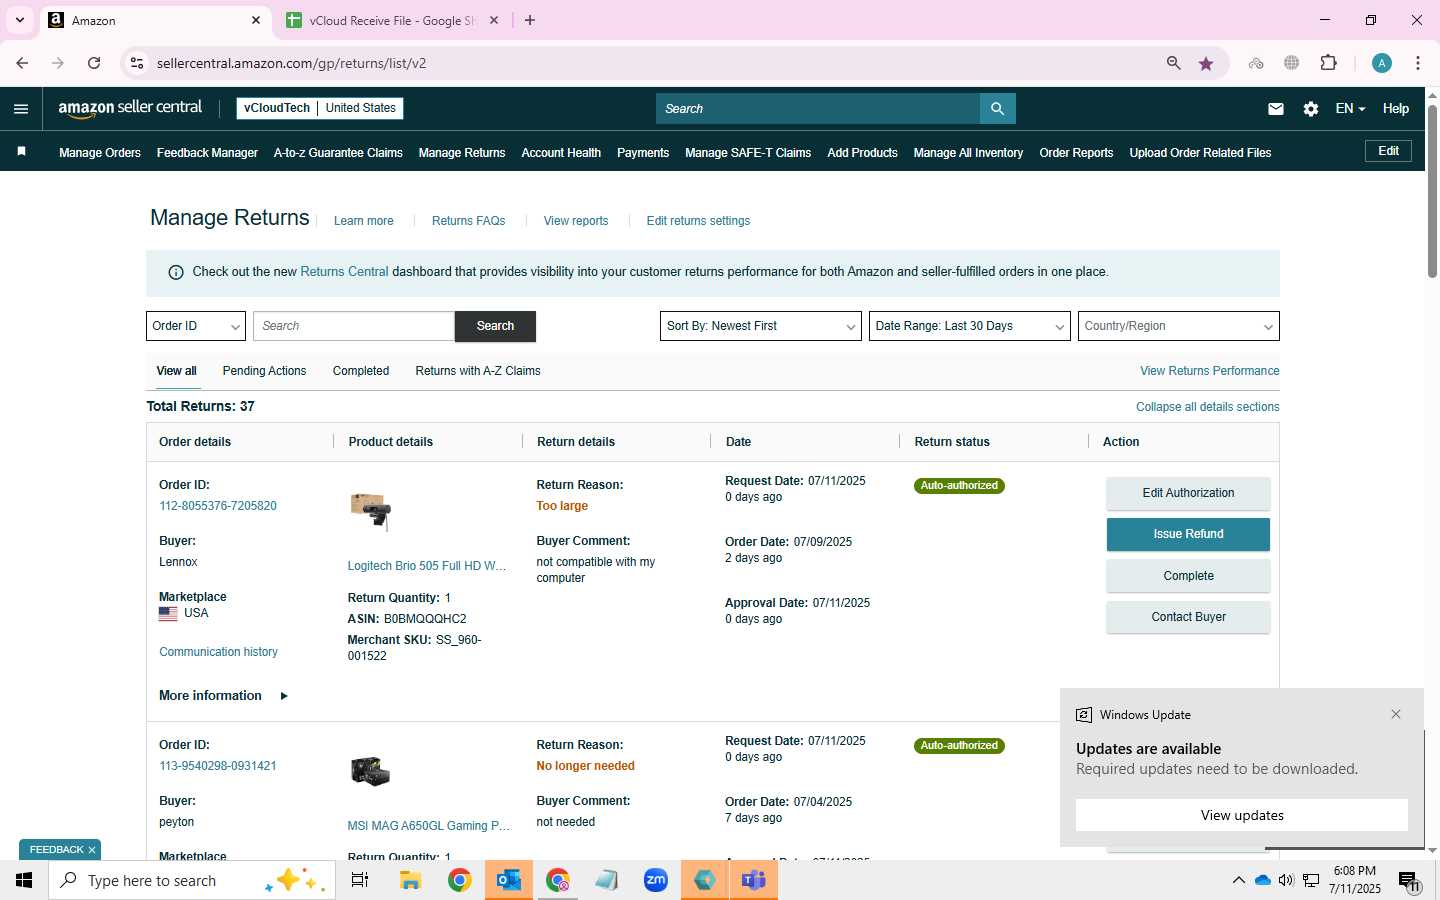Open the Chrome extensions puzzle icon
Viewport: 1440px width, 900px height.
tap(1329, 63)
